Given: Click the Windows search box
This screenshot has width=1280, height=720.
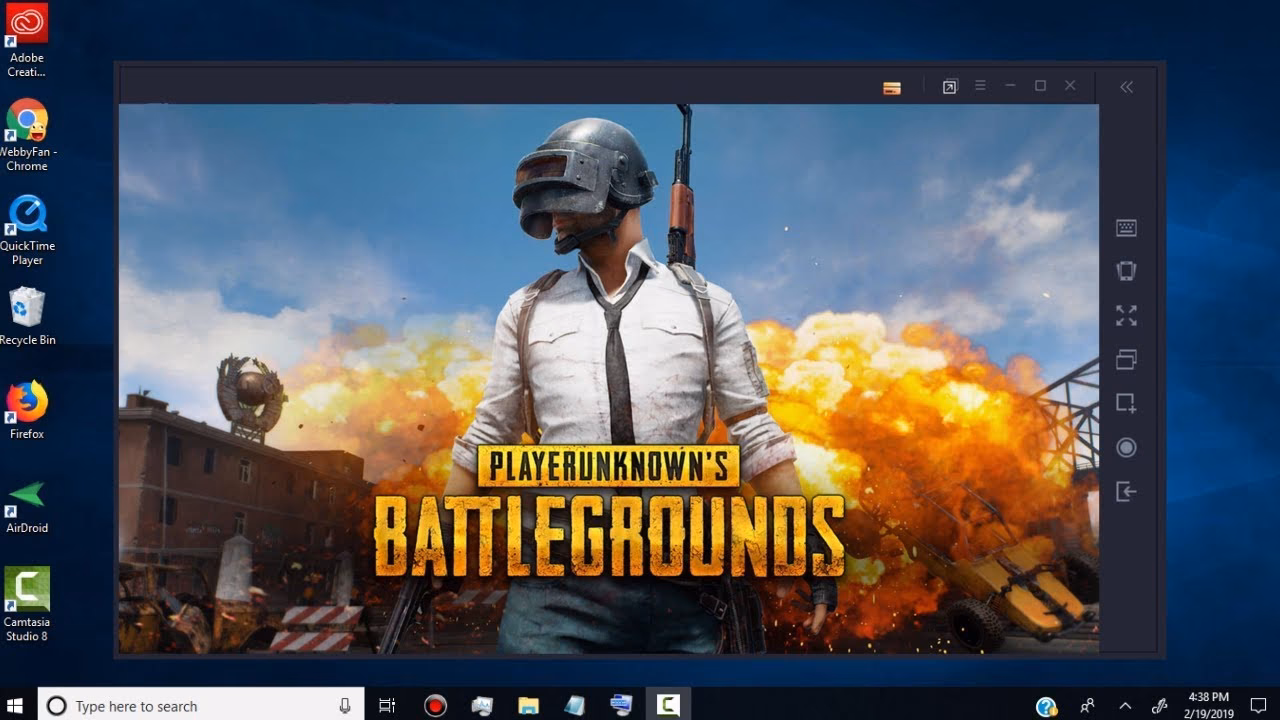Looking at the screenshot, I should (x=200, y=706).
